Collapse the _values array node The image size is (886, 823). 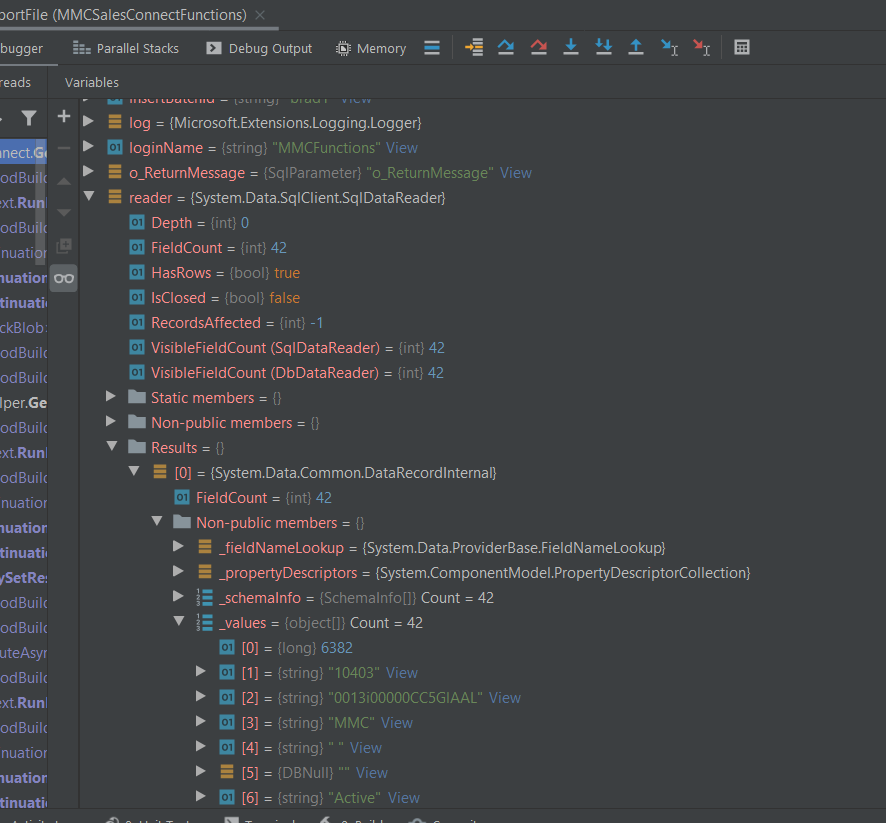tap(179, 622)
